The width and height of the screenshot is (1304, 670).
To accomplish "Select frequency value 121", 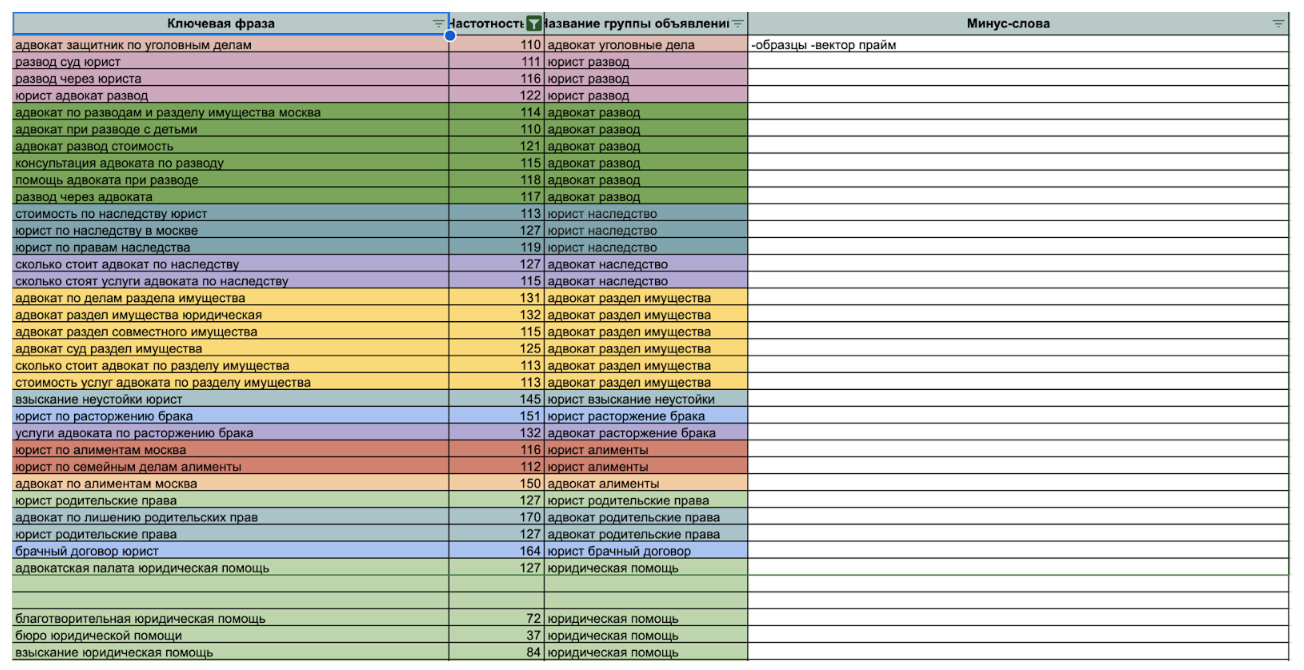I will point(497,146).
